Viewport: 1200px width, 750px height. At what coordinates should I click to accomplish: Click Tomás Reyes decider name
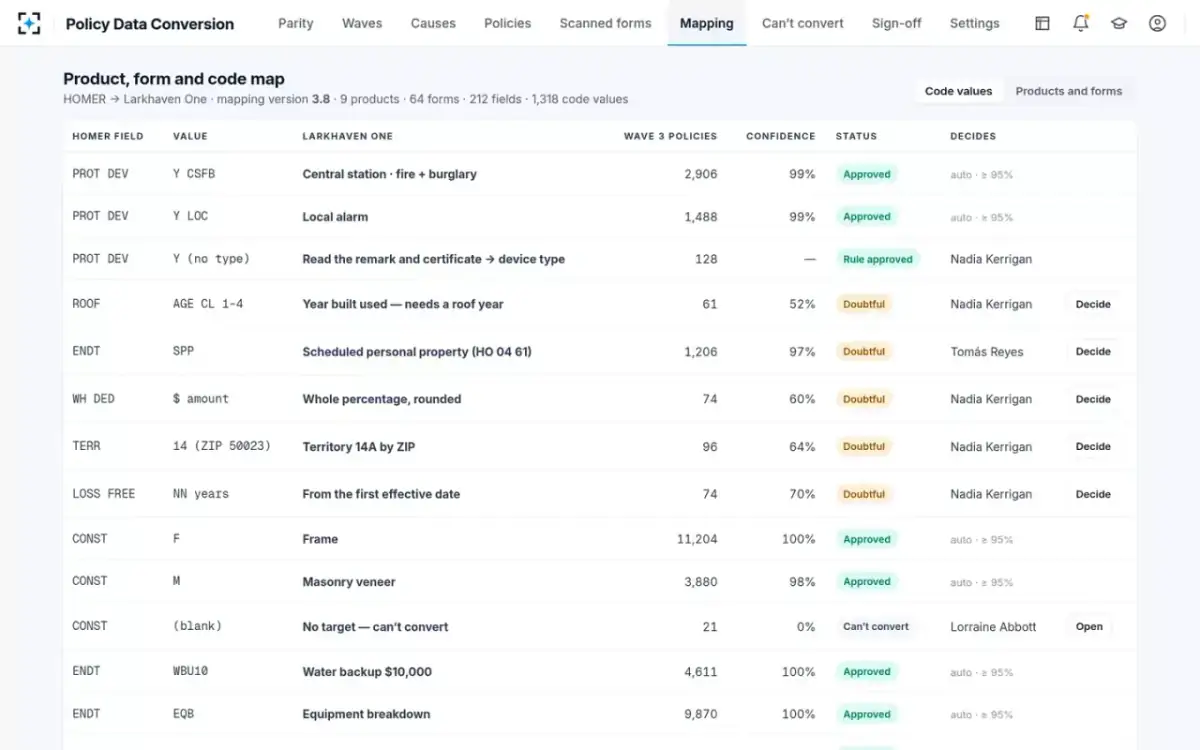(987, 352)
